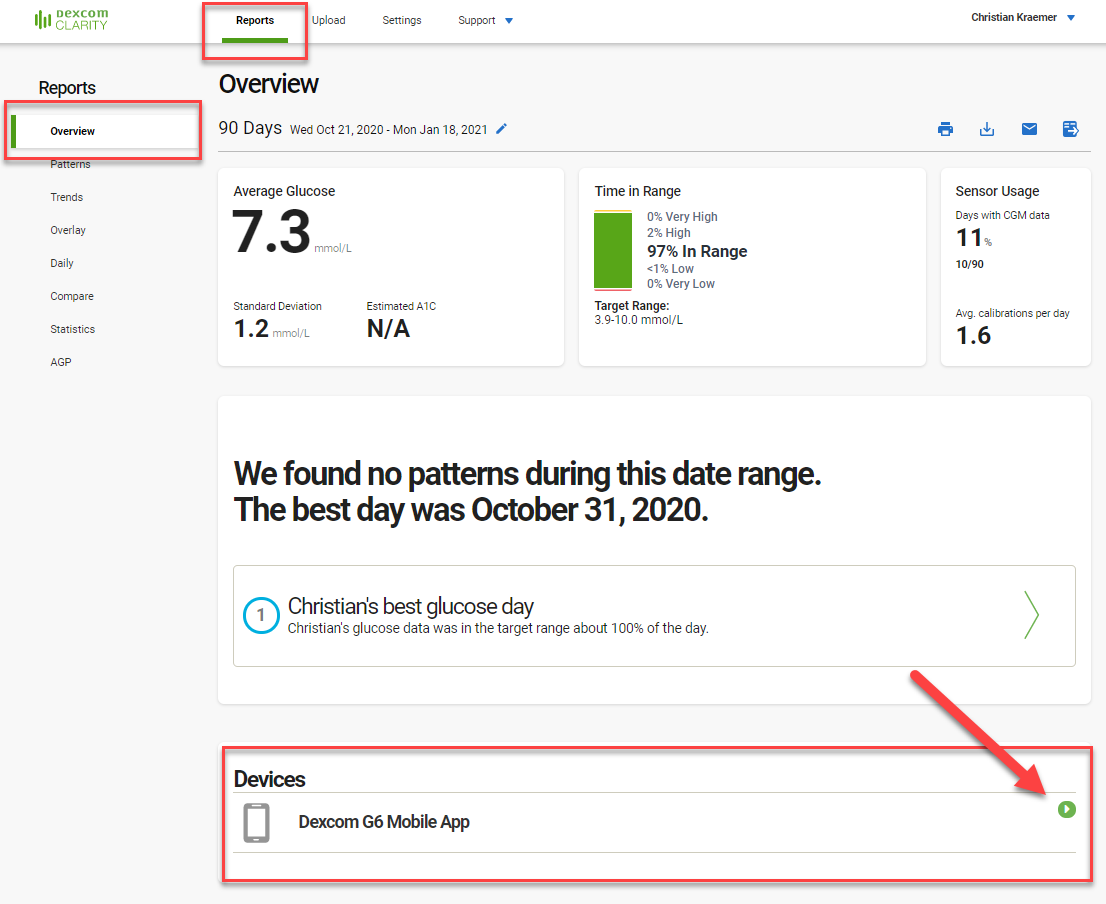This screenshot has height=904, width=1106.
Task: Switch to the Reports tab
Action: pyautogui.click(x=255, y=21)
